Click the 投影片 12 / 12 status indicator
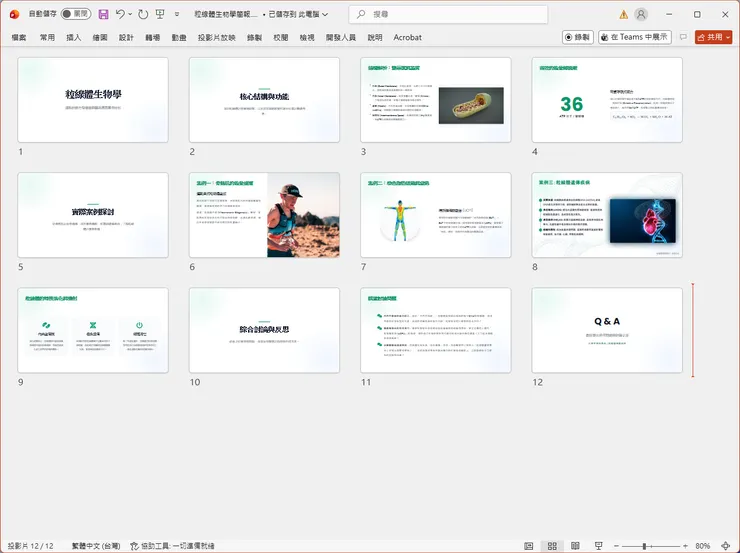The image size is (740, 553). tap(31, 546)
